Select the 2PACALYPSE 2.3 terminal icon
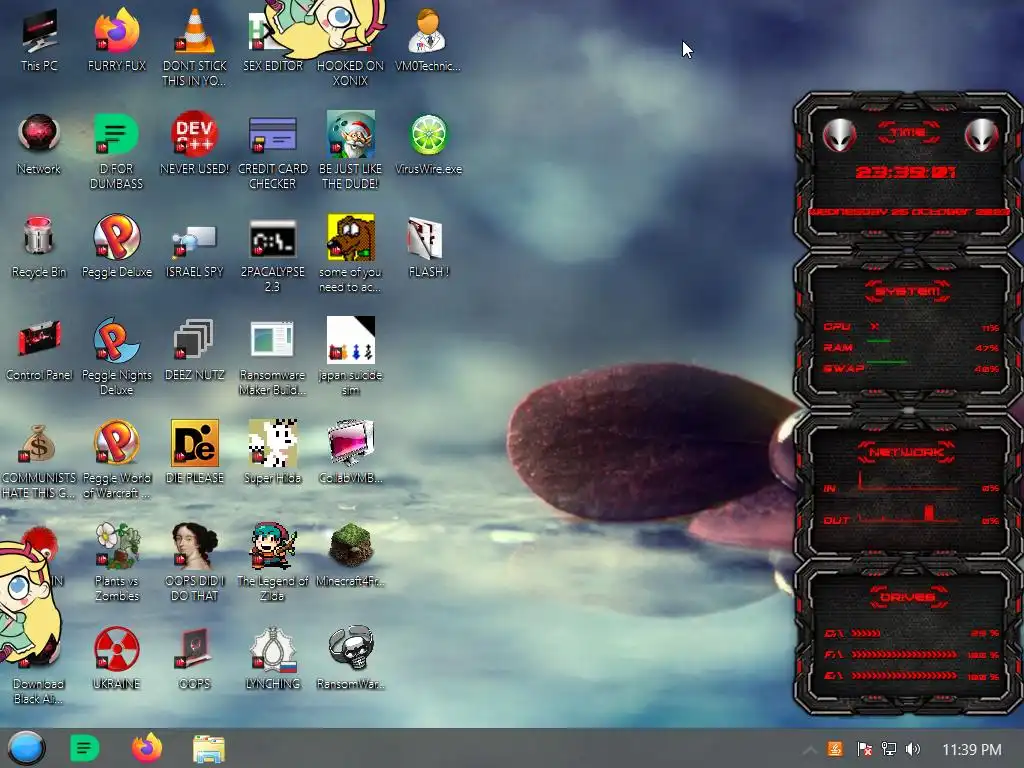Viewport: 1024px width, 768px height. 272,238
